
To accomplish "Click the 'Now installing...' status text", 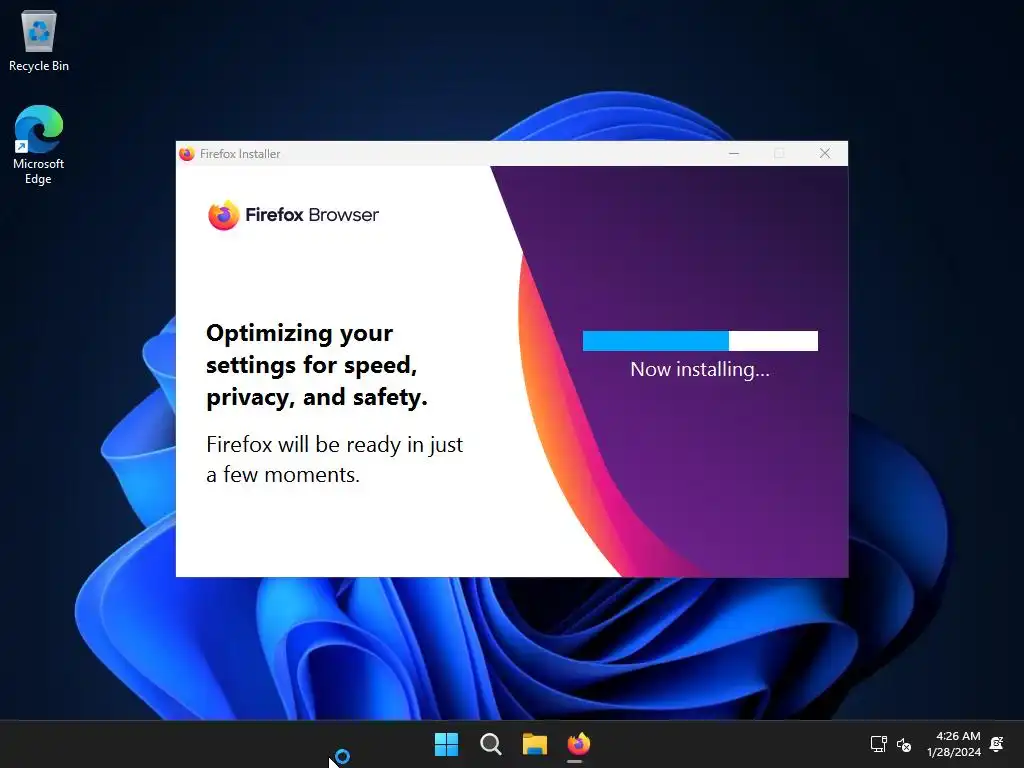I will [x=700, y=370].
